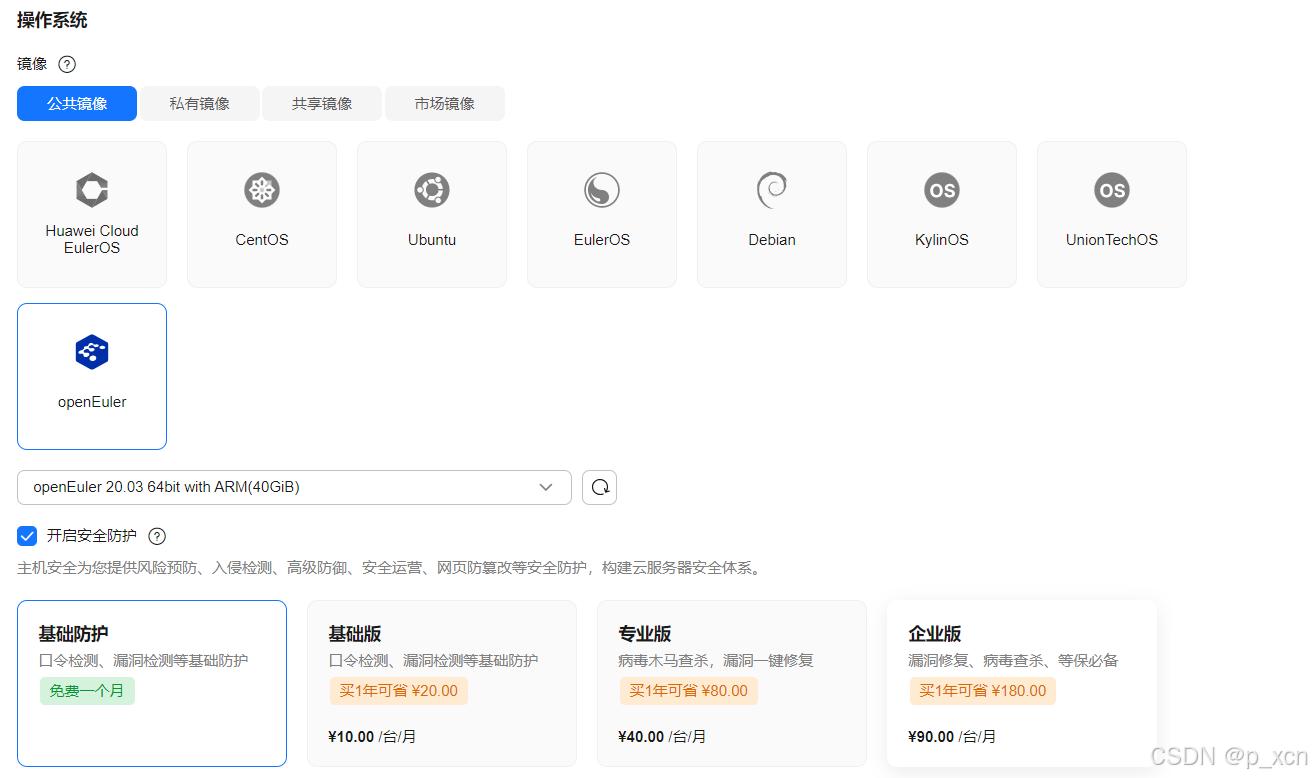The image size is (1312, 778).
Task: Uncheck 开启安全防护 checkbox
Action: click(27, 536)
